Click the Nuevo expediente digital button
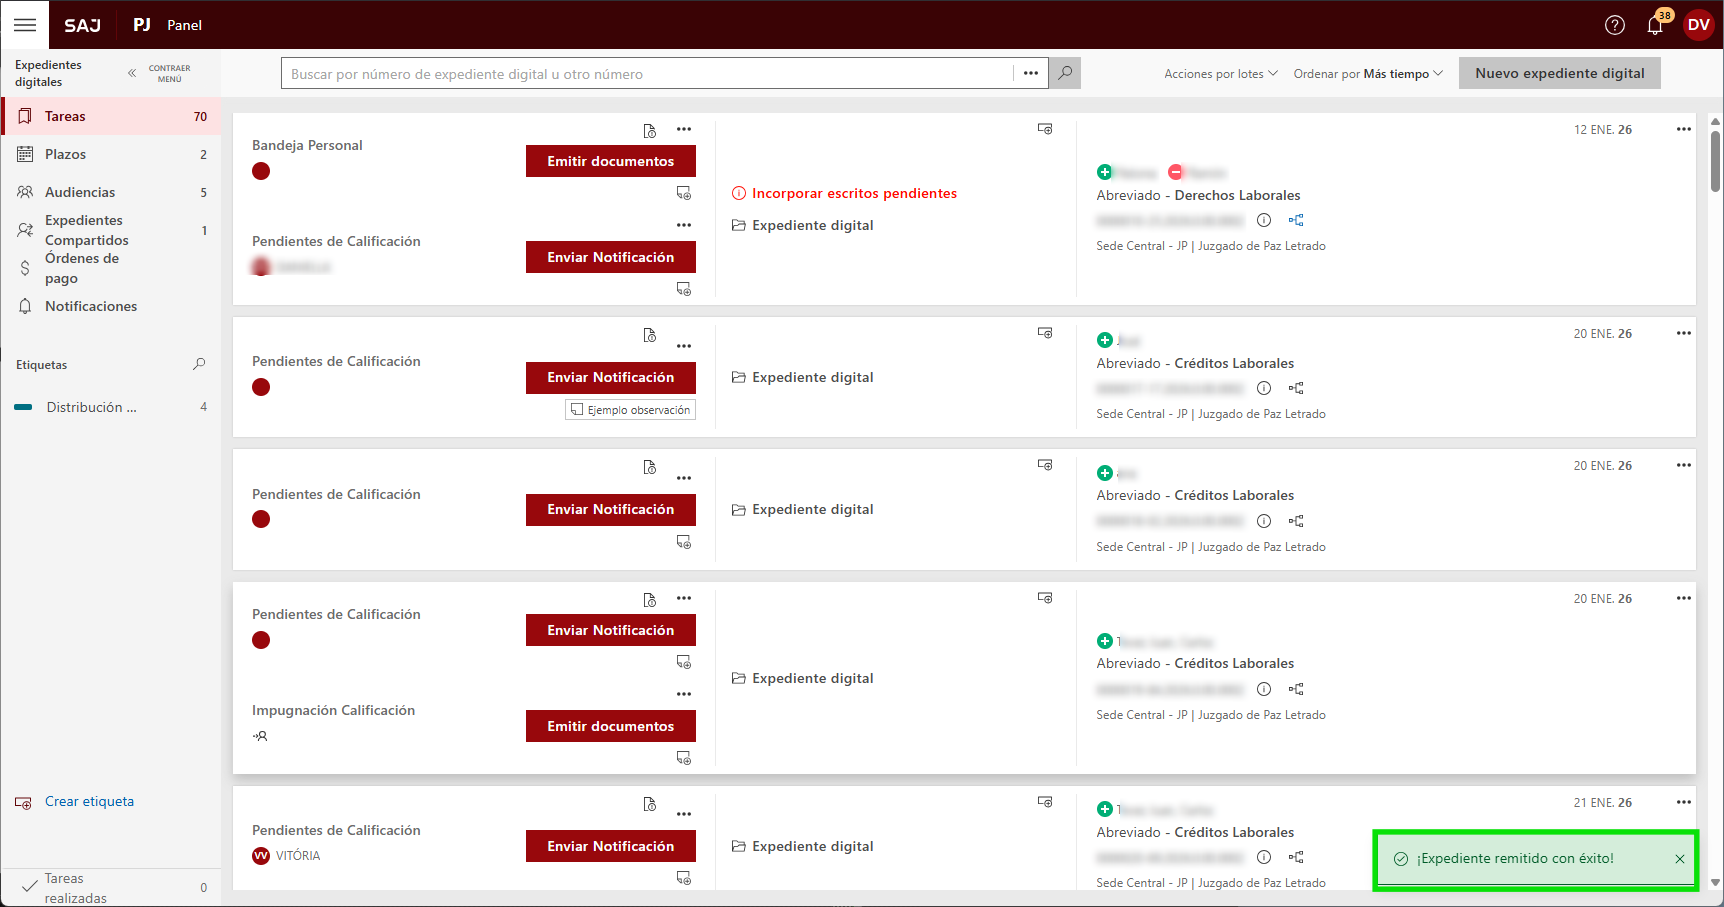Screen dimensions: 1724x907 point(1559,73)
